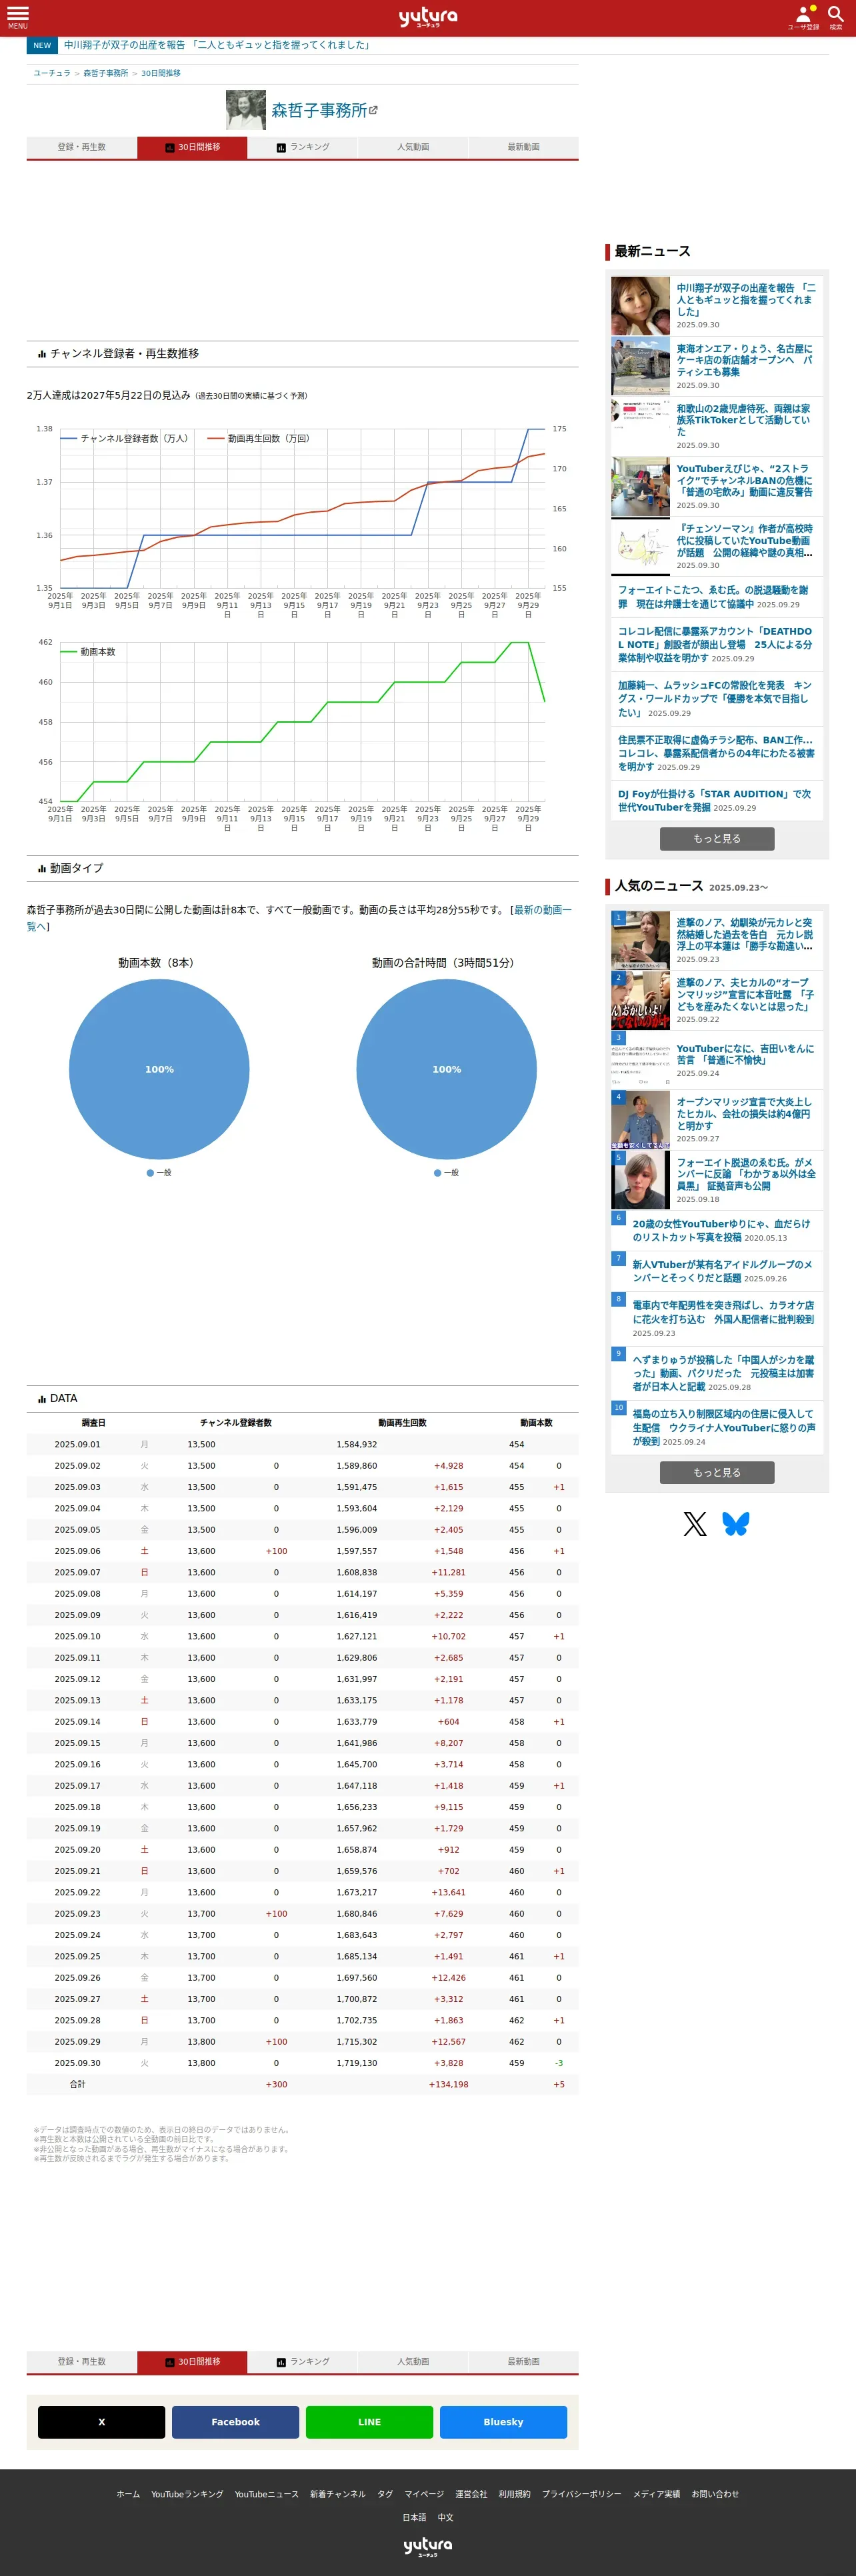Toggle 一般 legend under 合計時間 pie
This screenshot has width=856, height=2576.
click(x=446, y=1172)
